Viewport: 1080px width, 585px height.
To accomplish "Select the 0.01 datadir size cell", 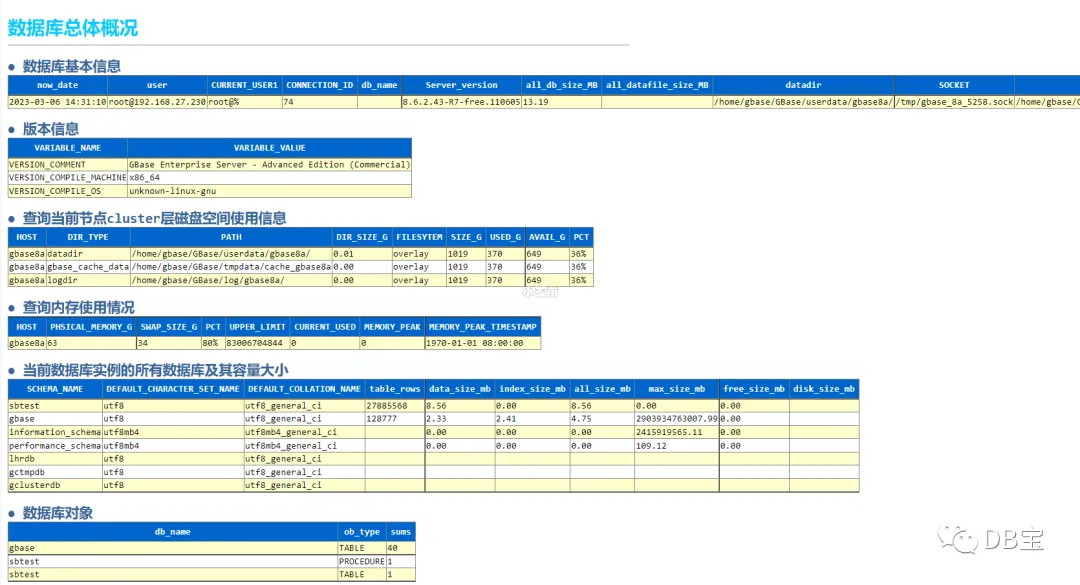I will click(362, 254).
